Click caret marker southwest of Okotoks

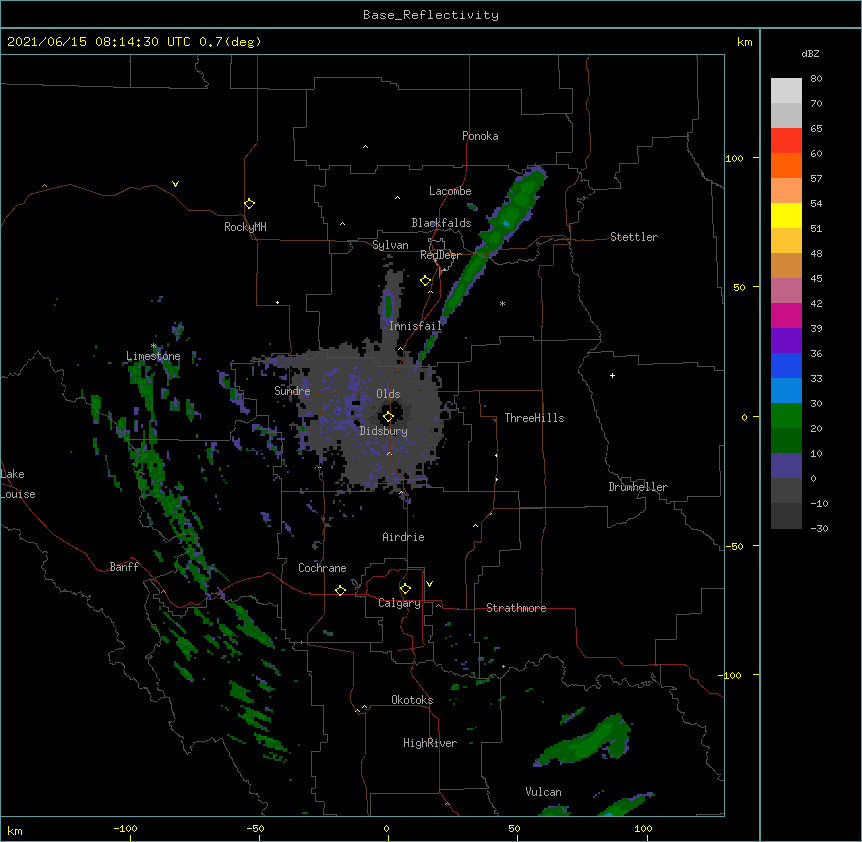364,707
